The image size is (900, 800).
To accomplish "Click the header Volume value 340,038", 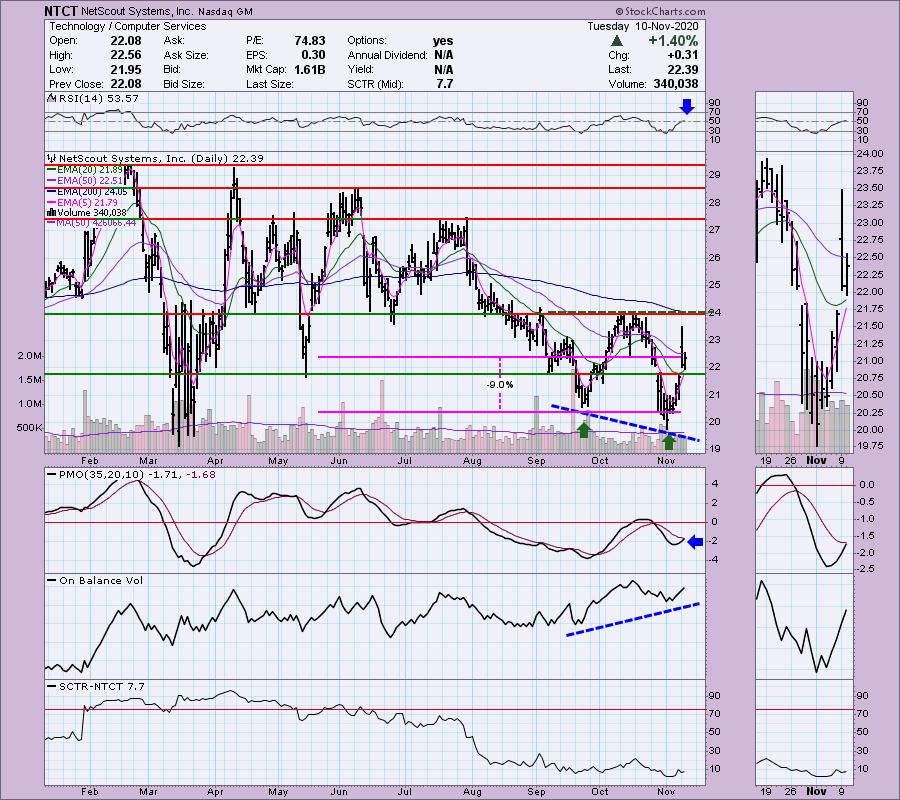I will coord(676,84).
